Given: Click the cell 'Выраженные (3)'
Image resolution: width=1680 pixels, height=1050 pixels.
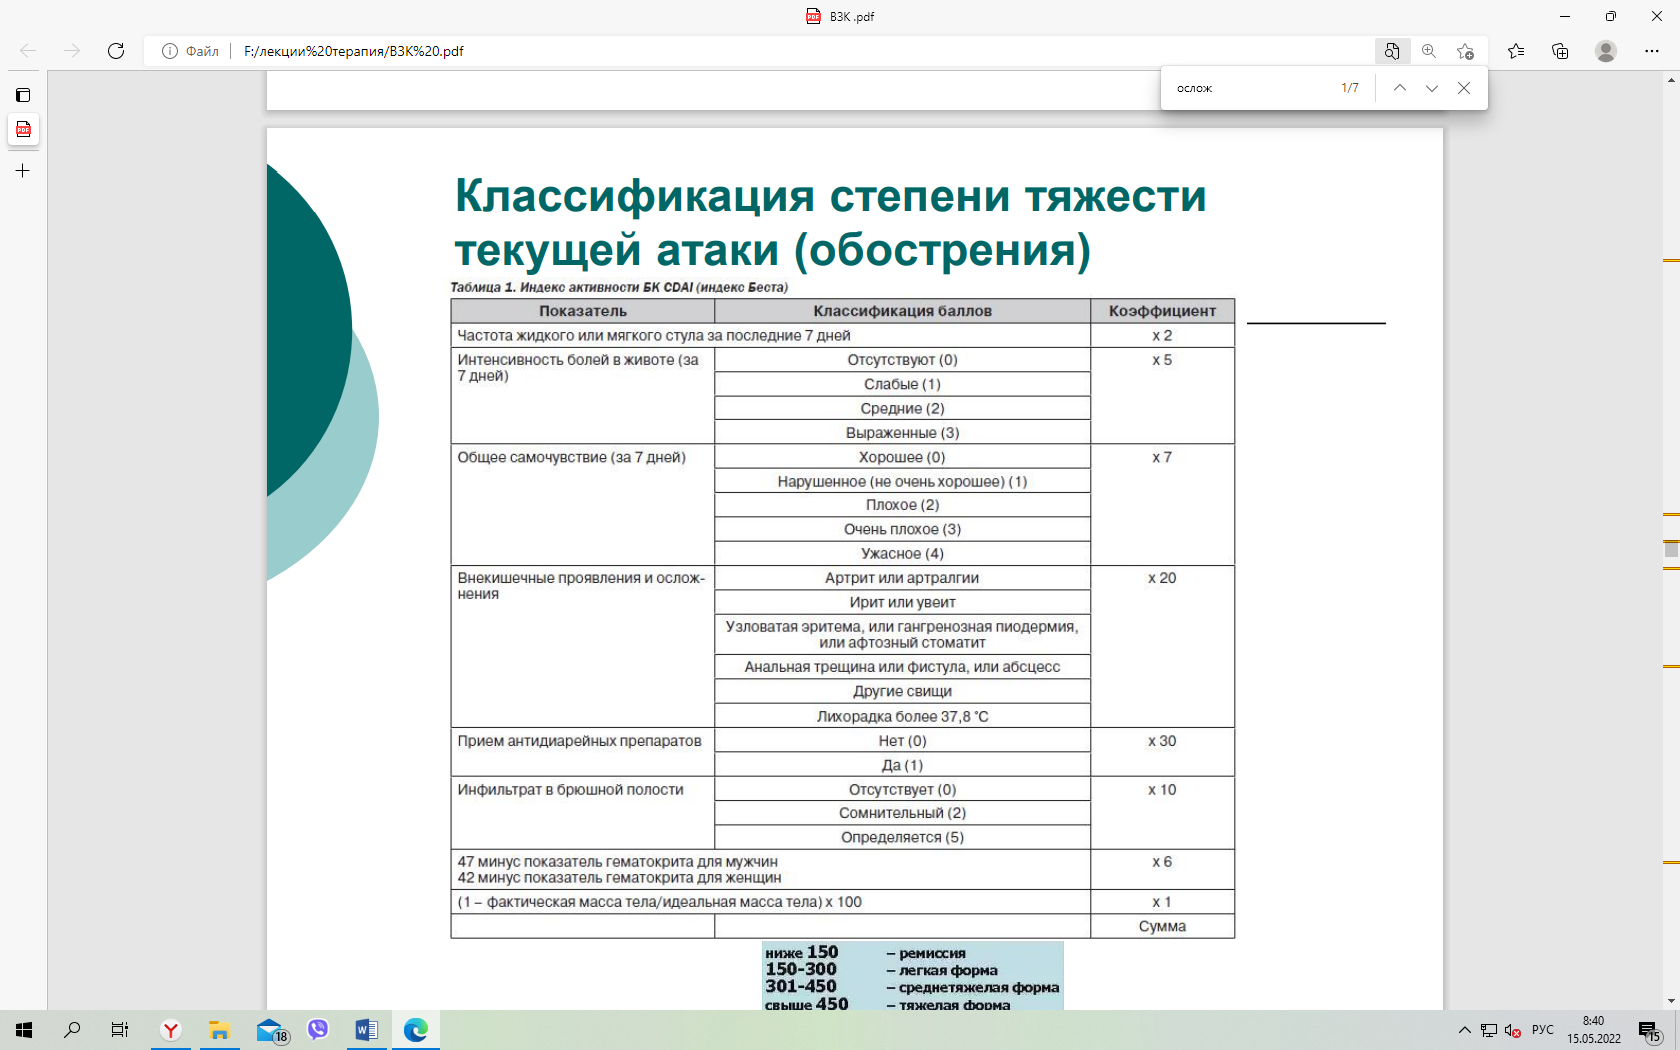Looking at the screenshot, I should pos(902,433).
